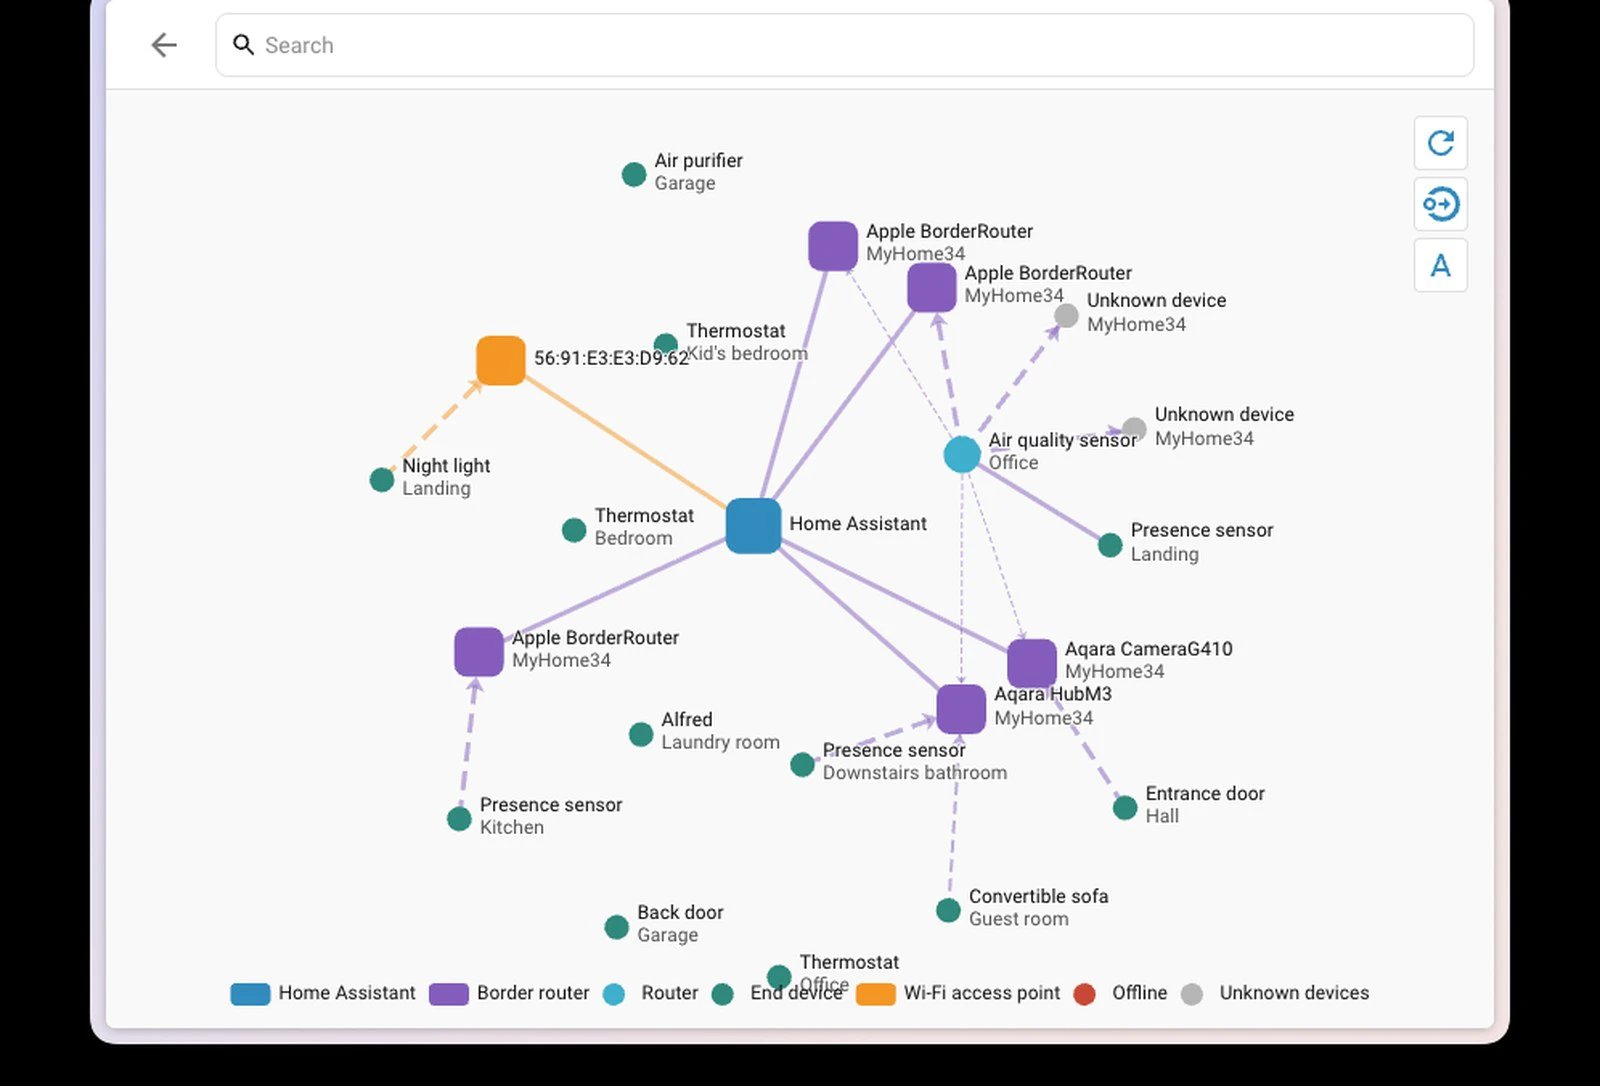The width and height of the screenshot is (1600, 1086).
Task: Select the Presence sensor Landing node
Action: (1110, 545)
